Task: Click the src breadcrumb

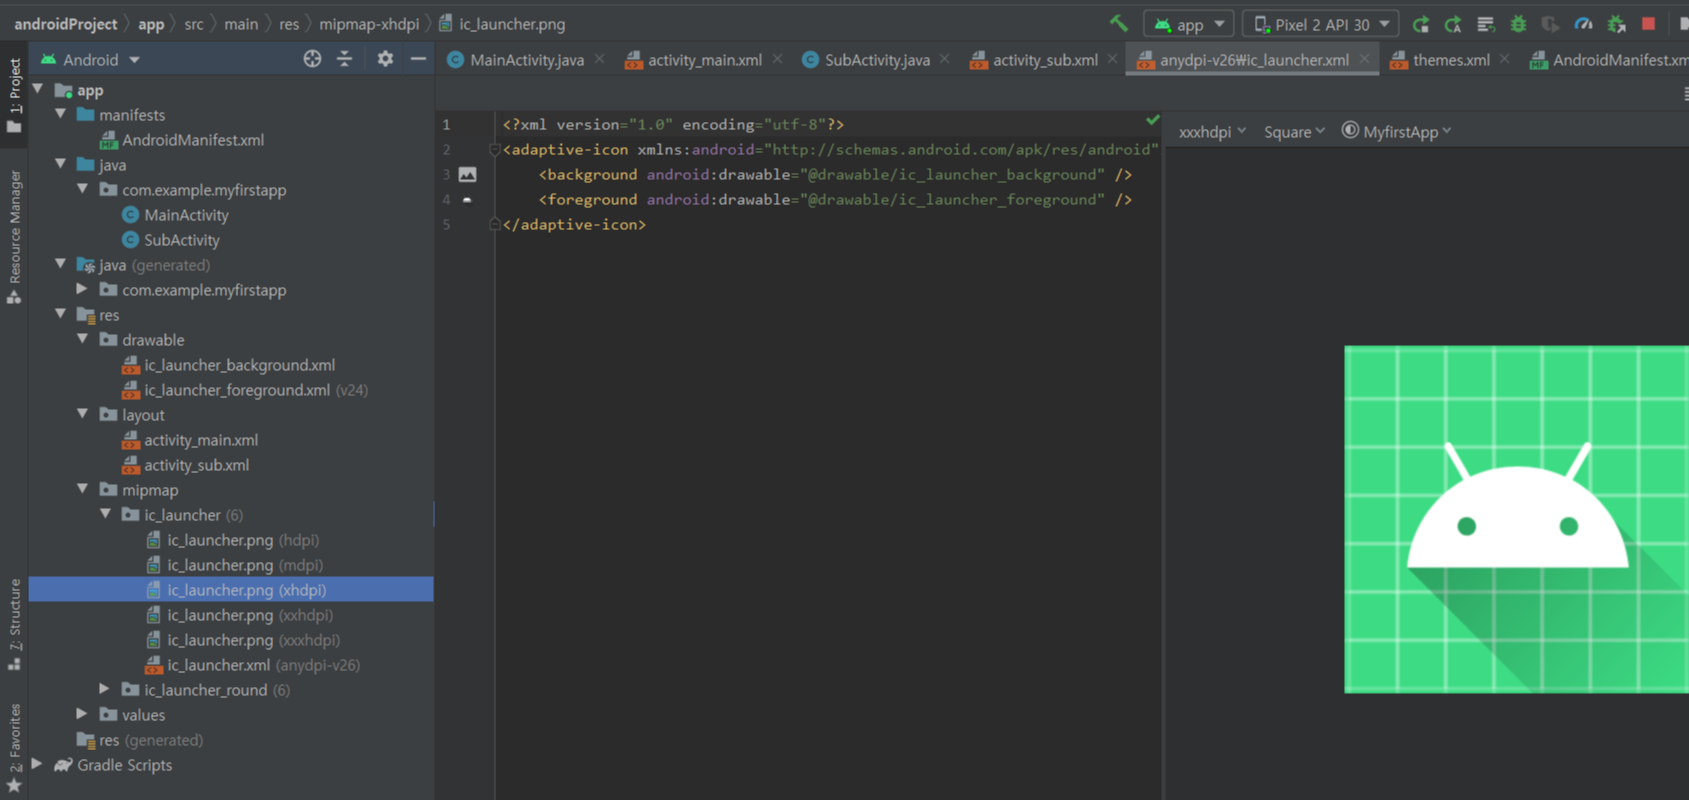Action: point(194,24)
